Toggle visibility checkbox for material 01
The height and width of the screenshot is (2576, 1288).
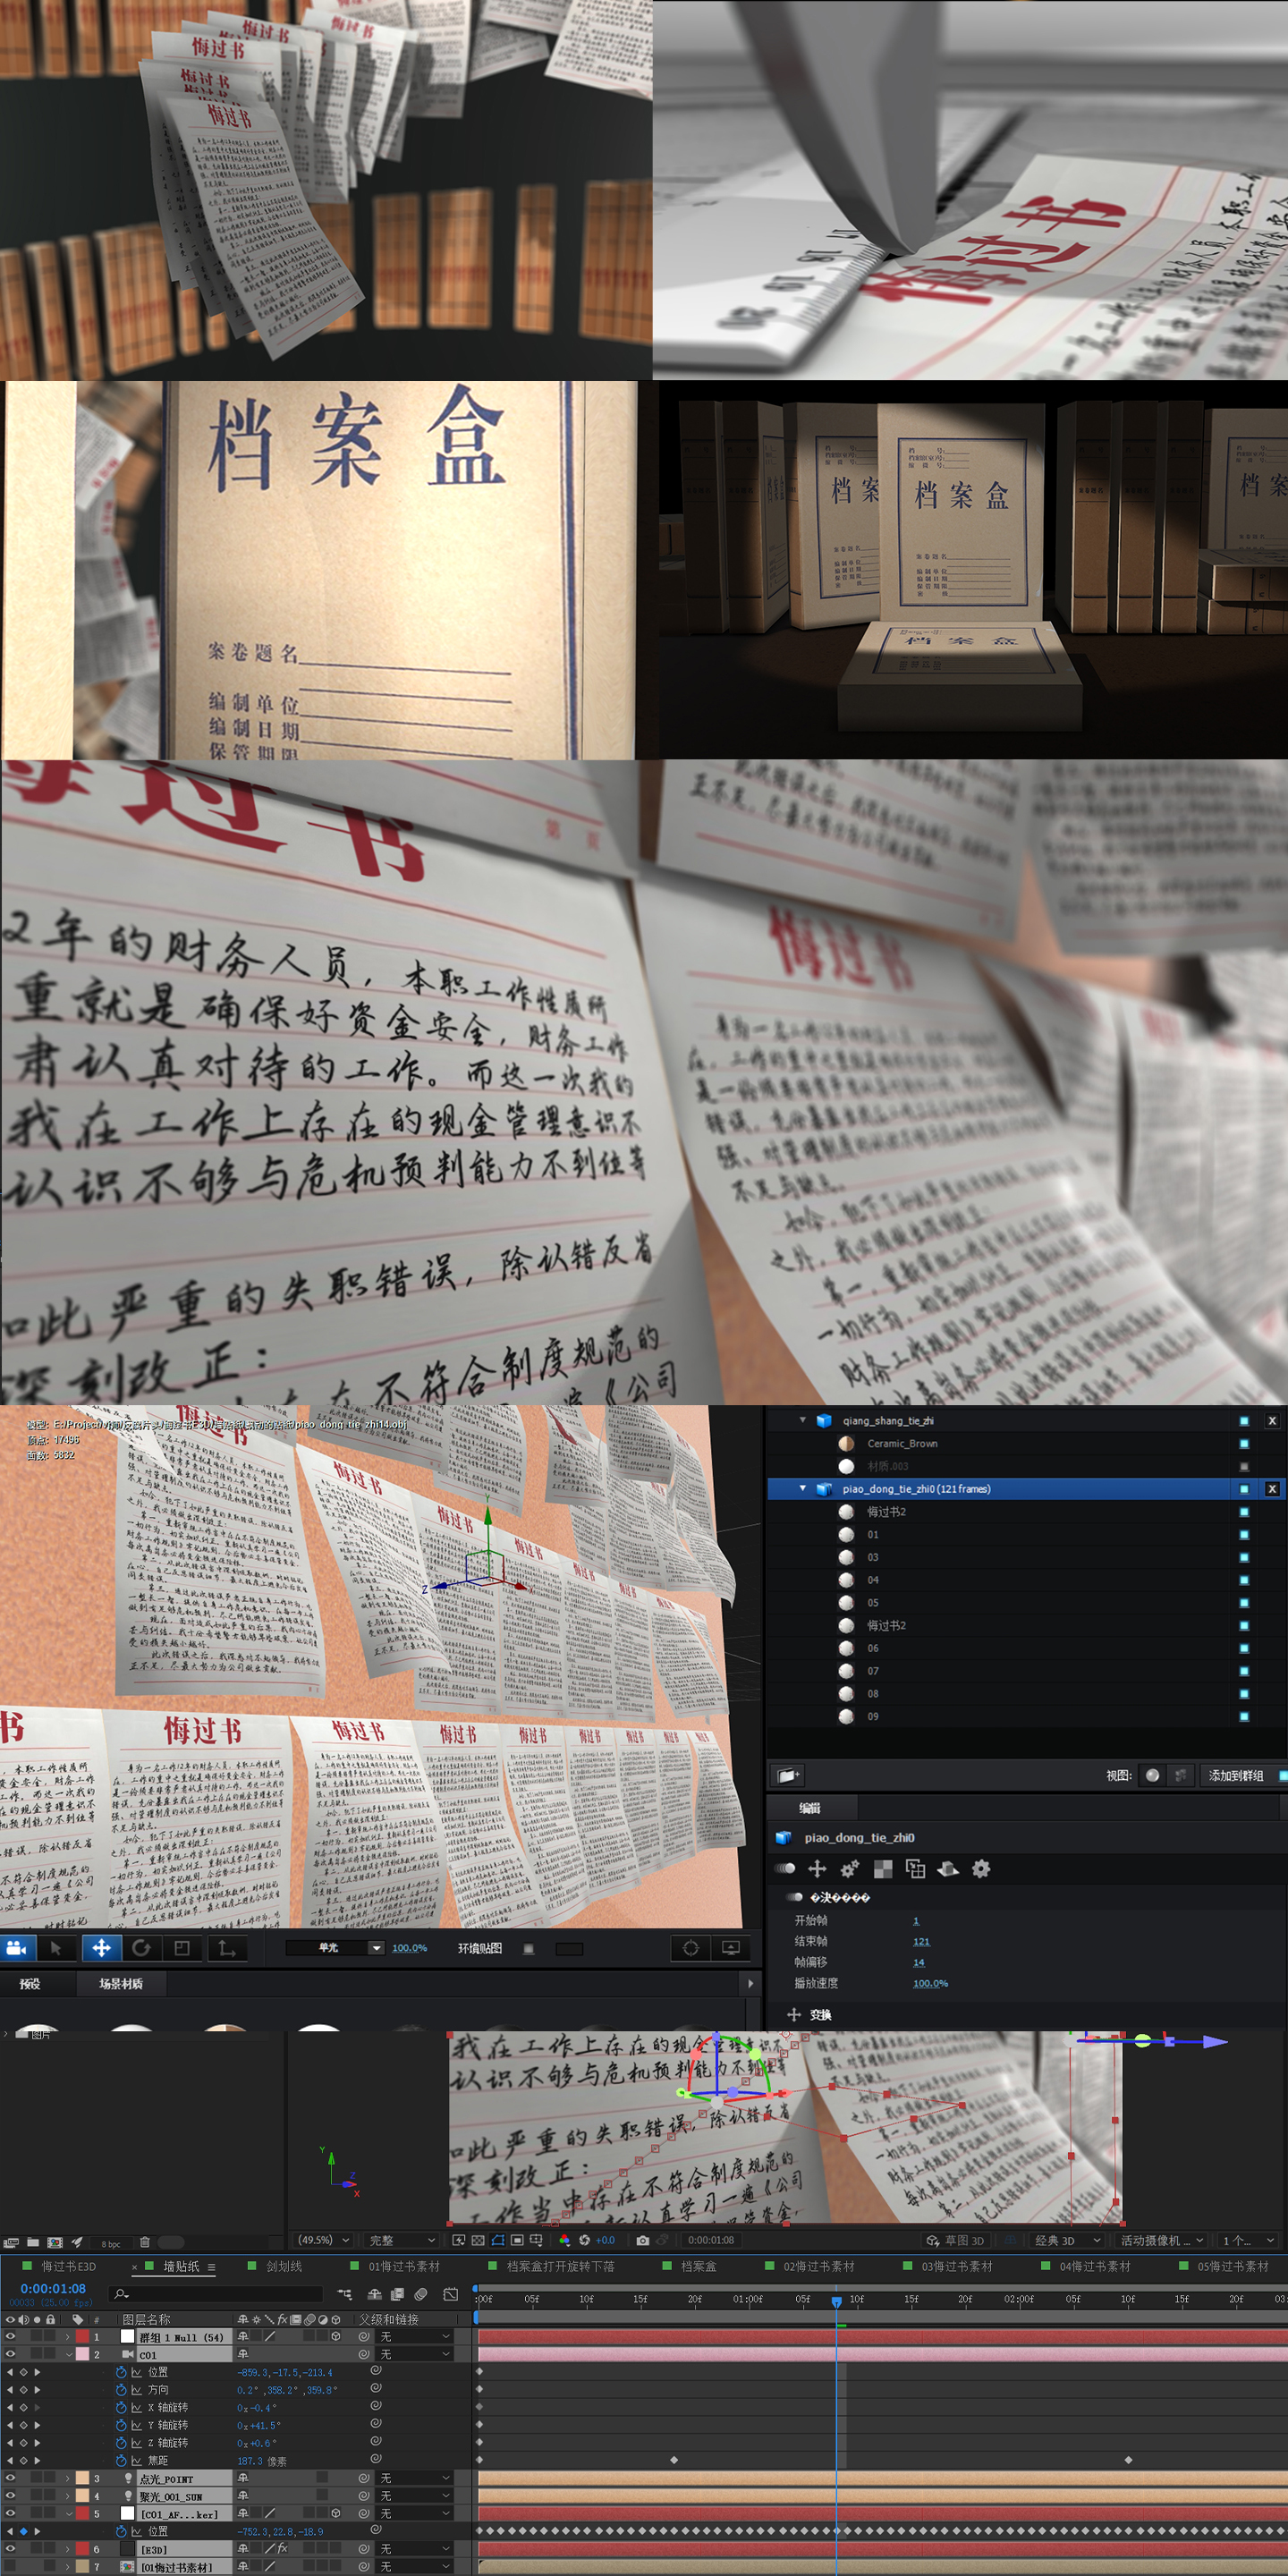[x=1244, y=1534]
